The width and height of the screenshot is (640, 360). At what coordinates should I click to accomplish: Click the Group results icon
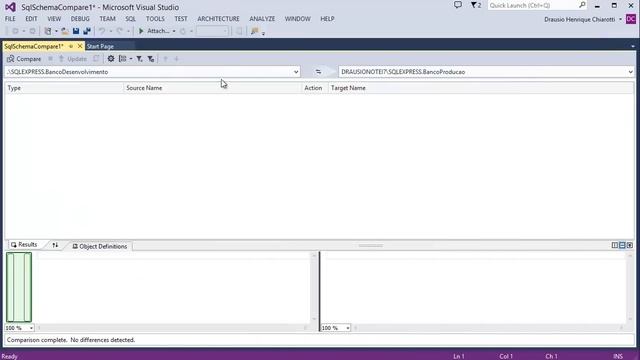pyautogui.click(x=122, y=59)
